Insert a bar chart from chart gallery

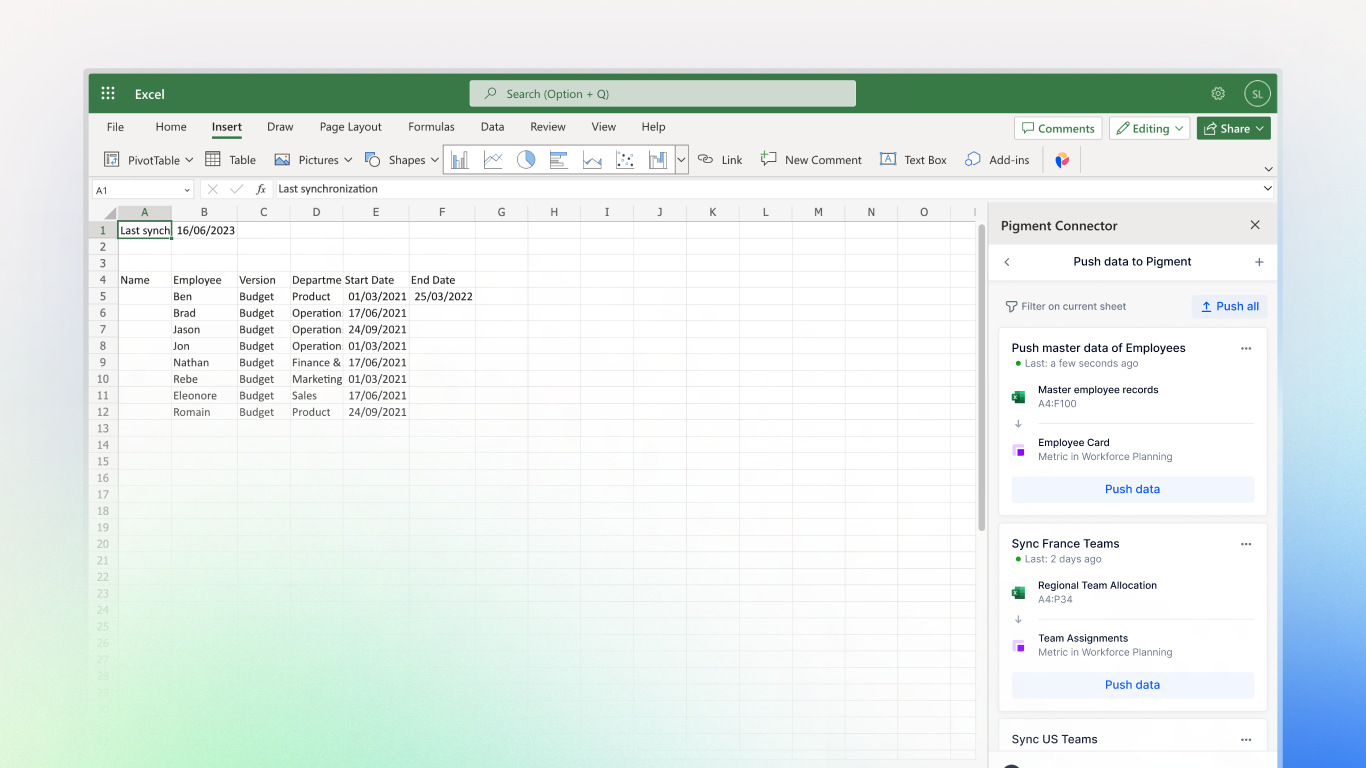click(559, 160)
